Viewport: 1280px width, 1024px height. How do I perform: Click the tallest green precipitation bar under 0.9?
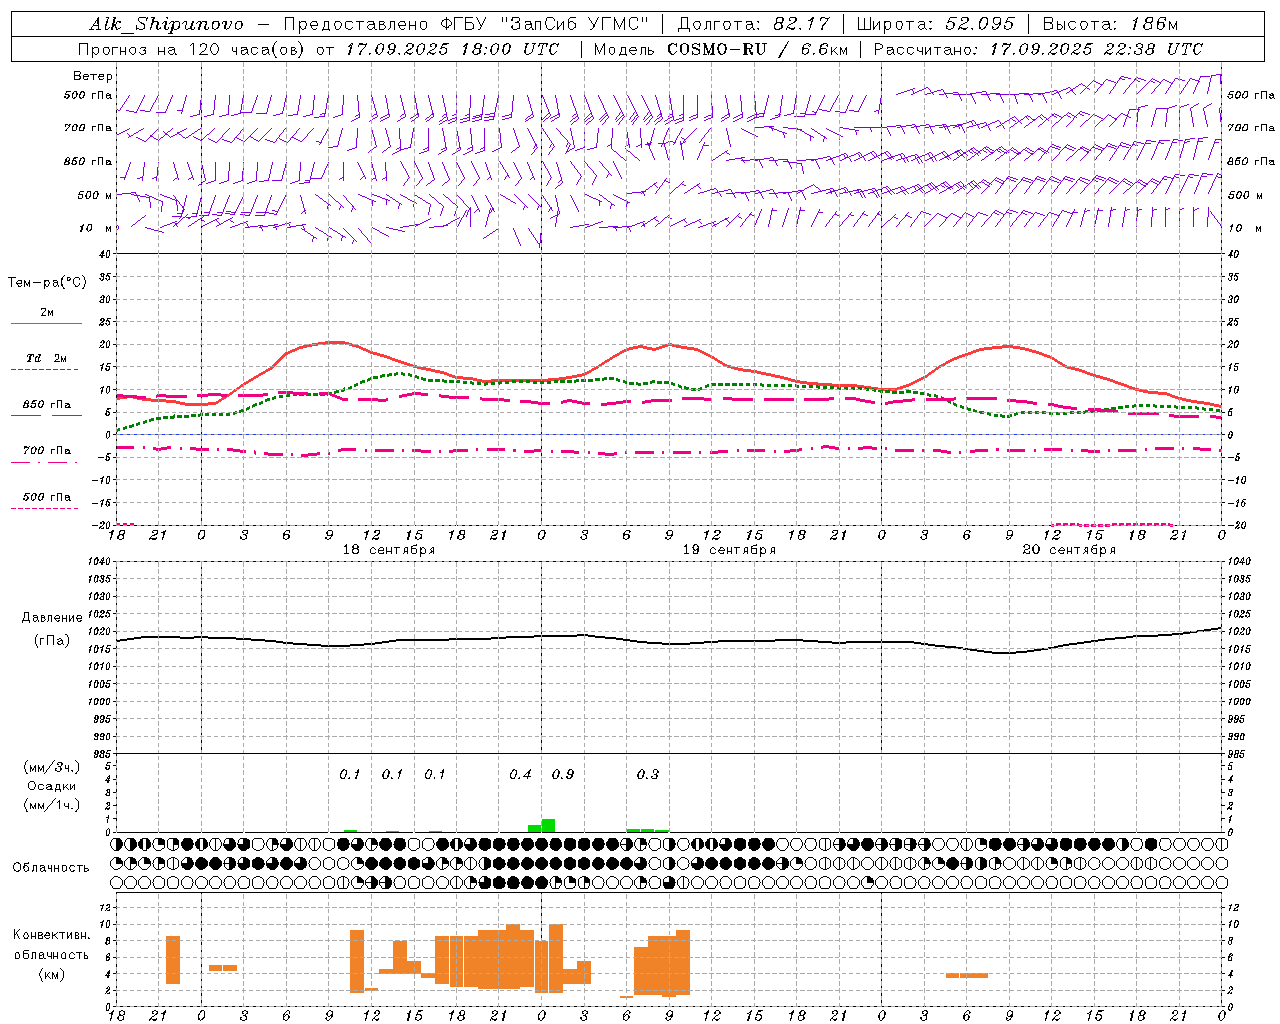548,826
